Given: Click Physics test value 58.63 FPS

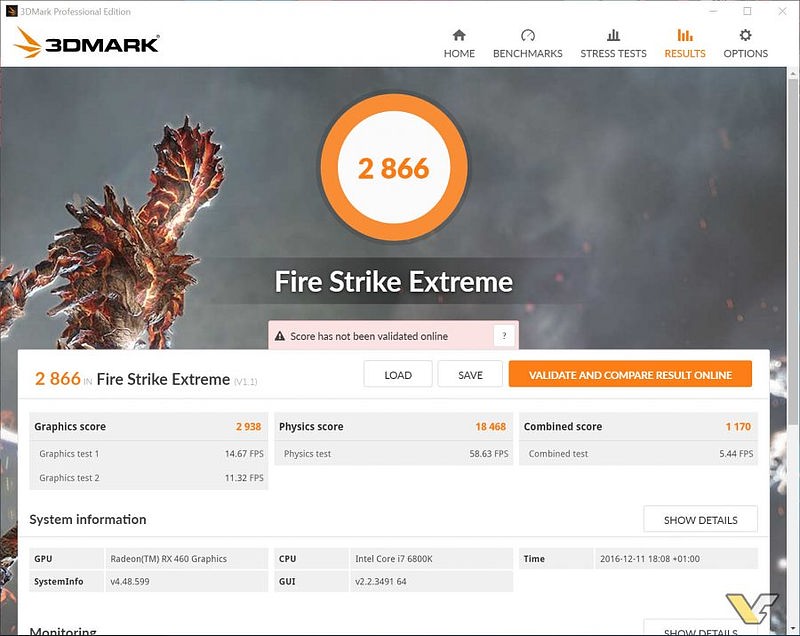Looking at the screenshot, I should 489,453.
